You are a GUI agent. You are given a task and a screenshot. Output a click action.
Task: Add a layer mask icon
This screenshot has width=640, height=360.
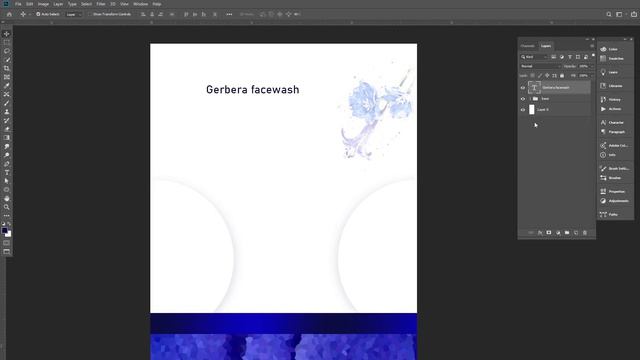tap(549, 233)
